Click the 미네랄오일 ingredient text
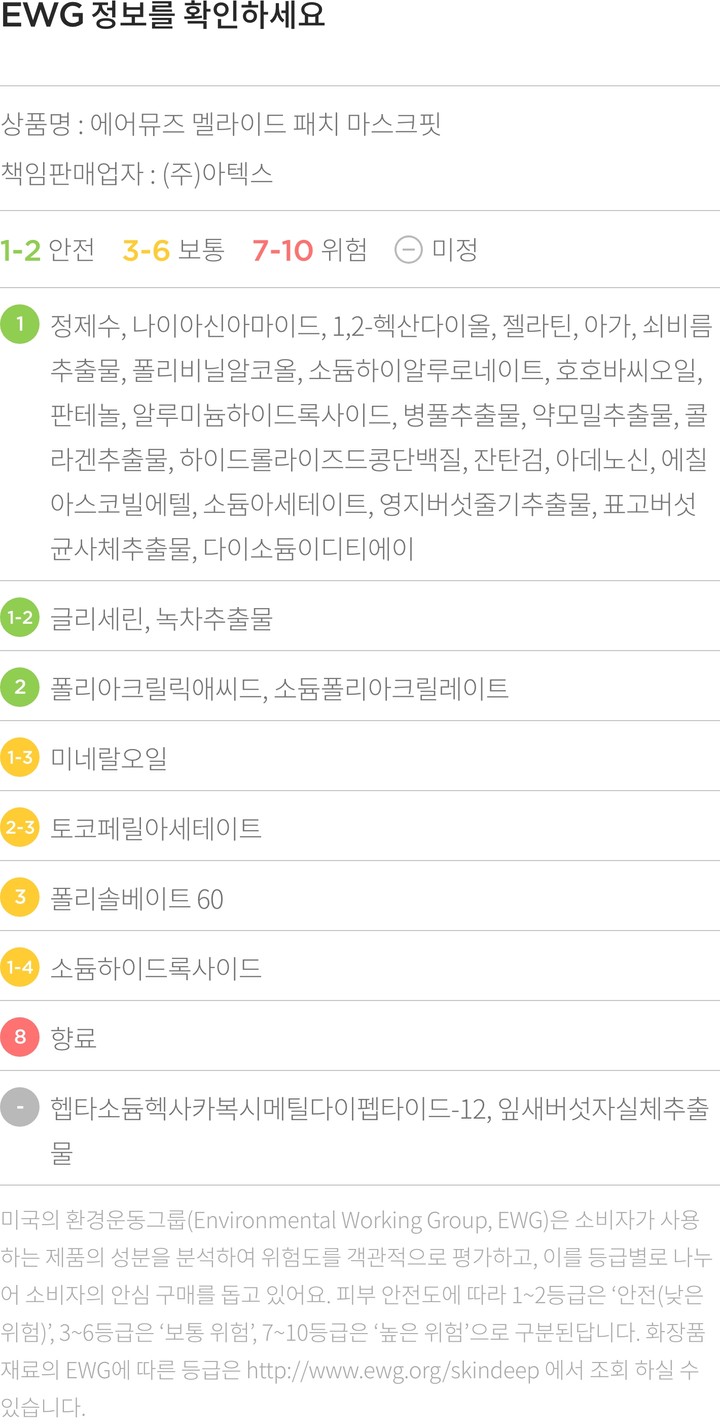Viewport: 720px width, 1425px height. [108, 759]
